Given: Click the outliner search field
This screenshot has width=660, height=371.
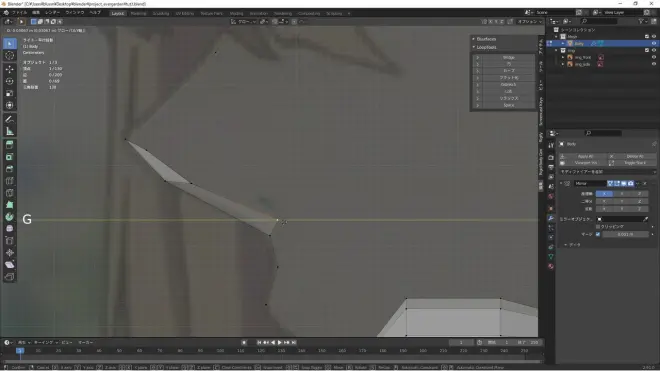Looking at the screenshot, I should tap(599, 21).
